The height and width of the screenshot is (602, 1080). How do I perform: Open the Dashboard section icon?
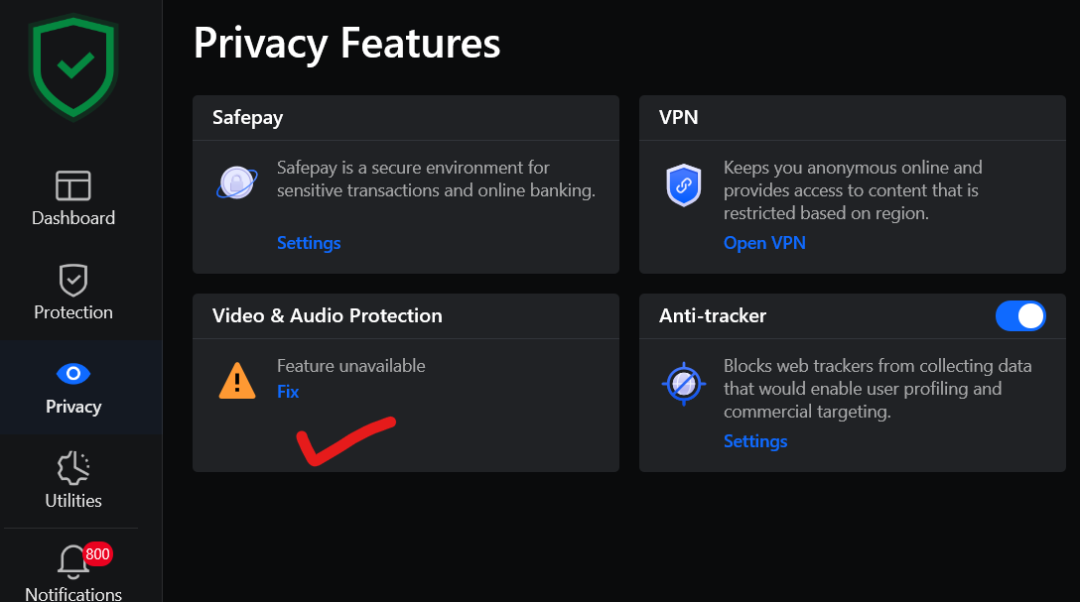pos(73,185)
